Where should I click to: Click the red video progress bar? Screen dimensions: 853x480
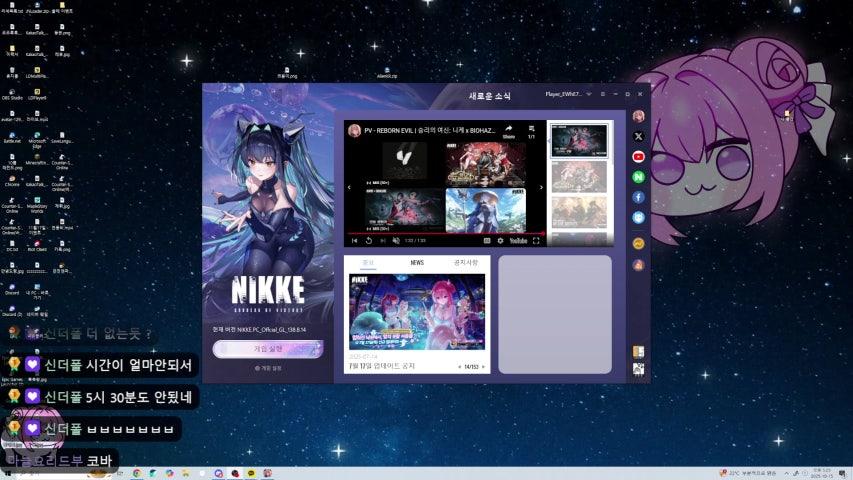click(445, 233)
